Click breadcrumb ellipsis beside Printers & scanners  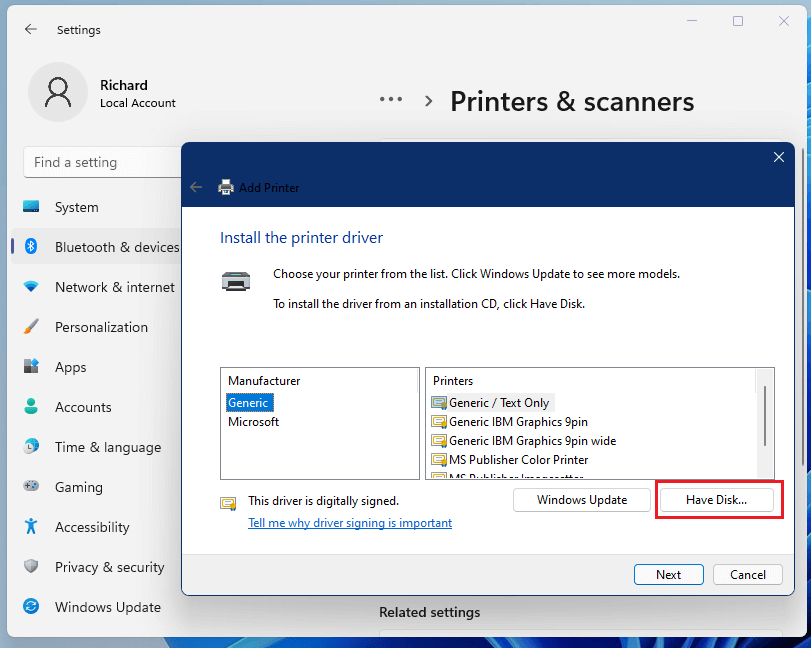pos(390,99)
